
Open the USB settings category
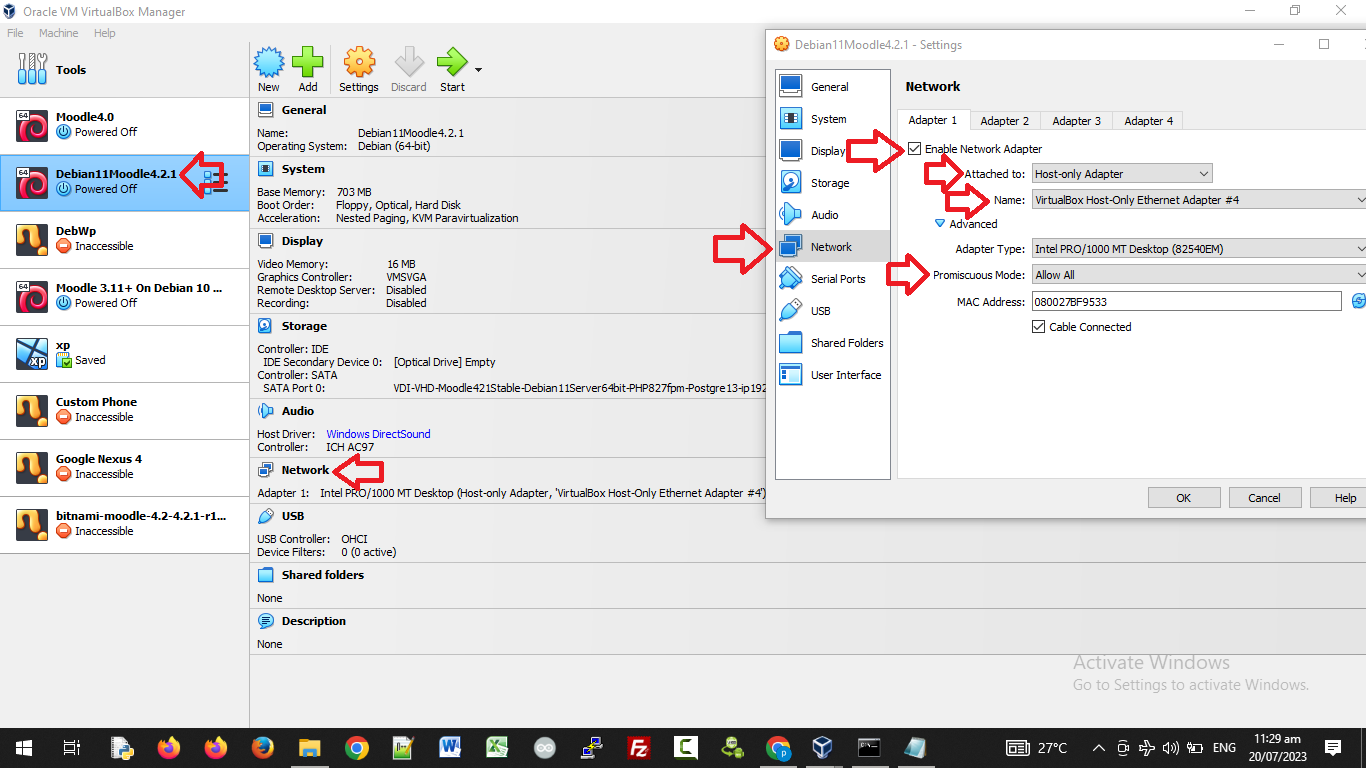832,311
